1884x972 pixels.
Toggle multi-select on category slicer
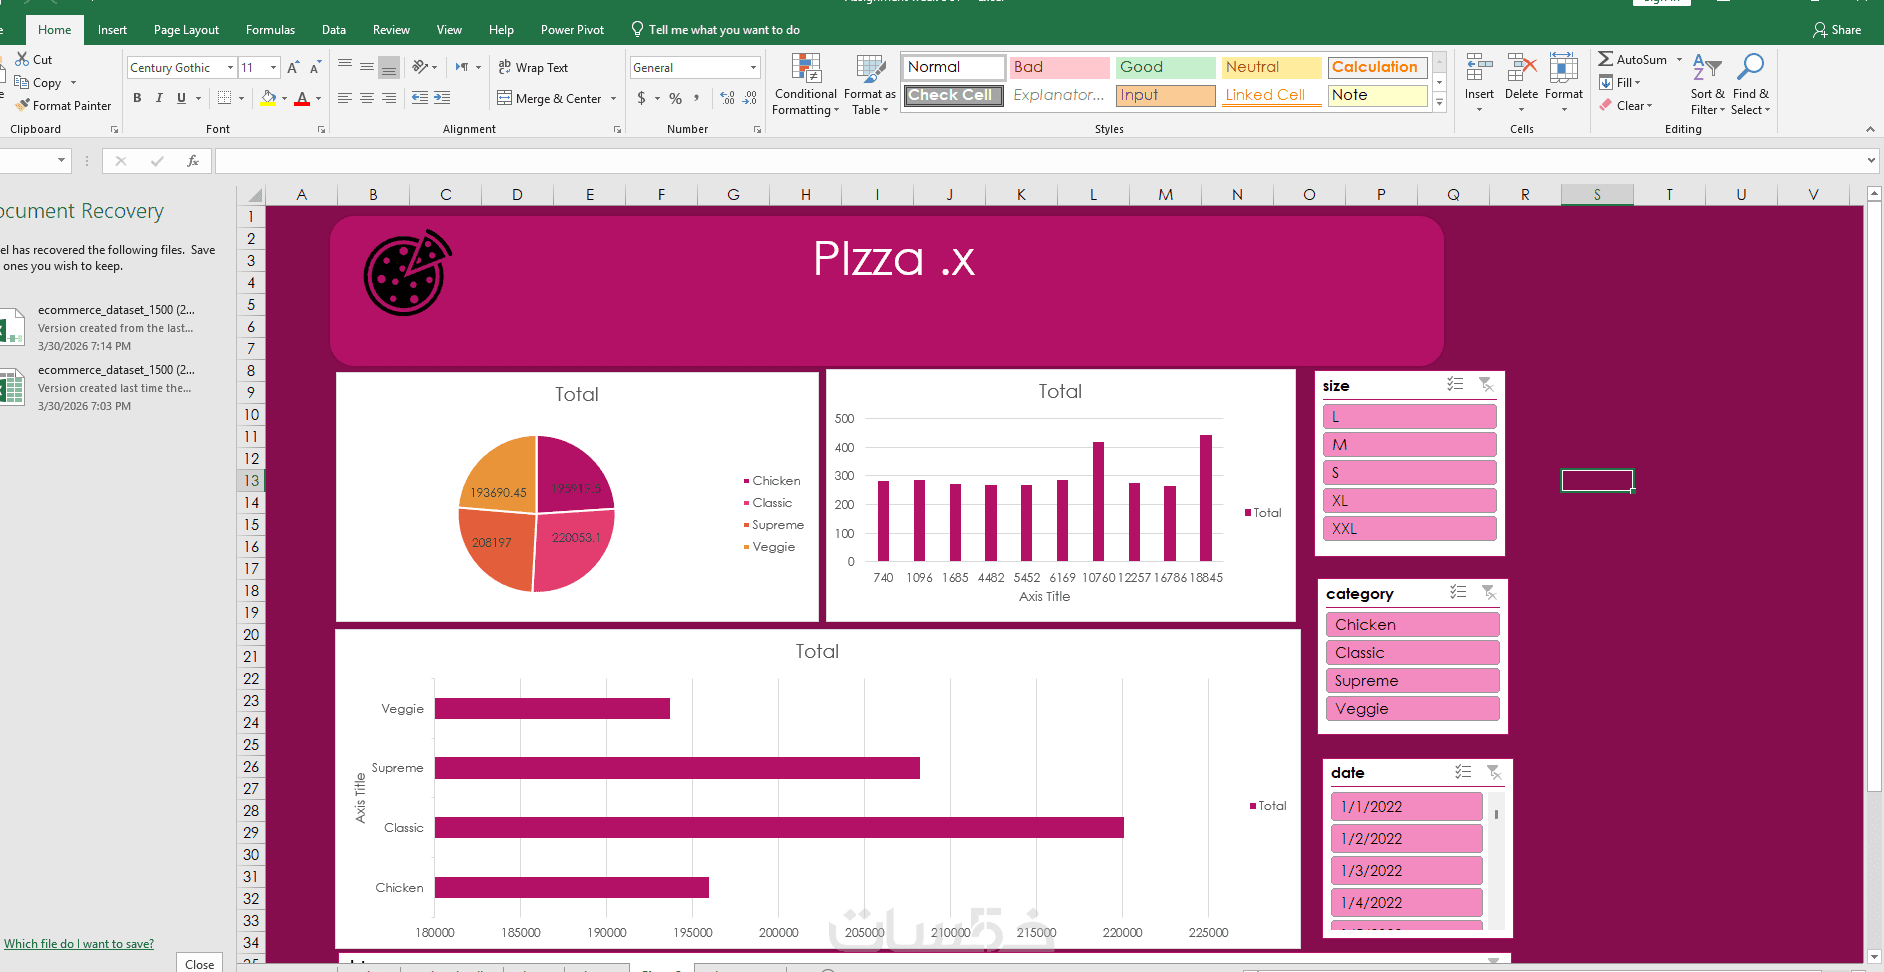coord(1459,592)
